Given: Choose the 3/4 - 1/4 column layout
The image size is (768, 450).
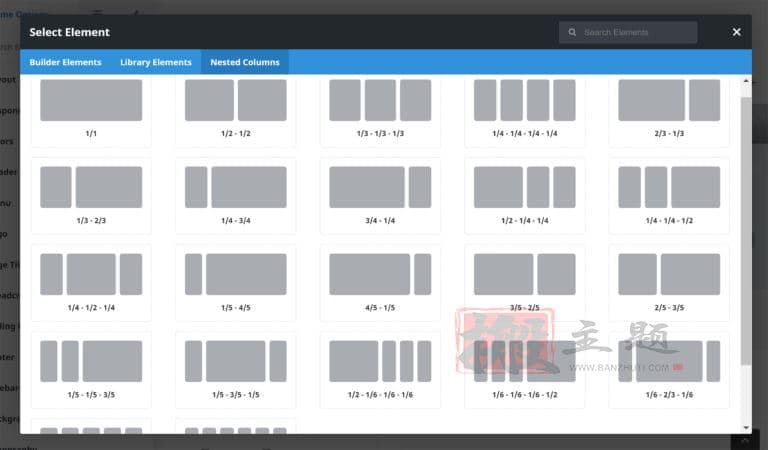Looking at the screenshot, I should click(380, 196).
